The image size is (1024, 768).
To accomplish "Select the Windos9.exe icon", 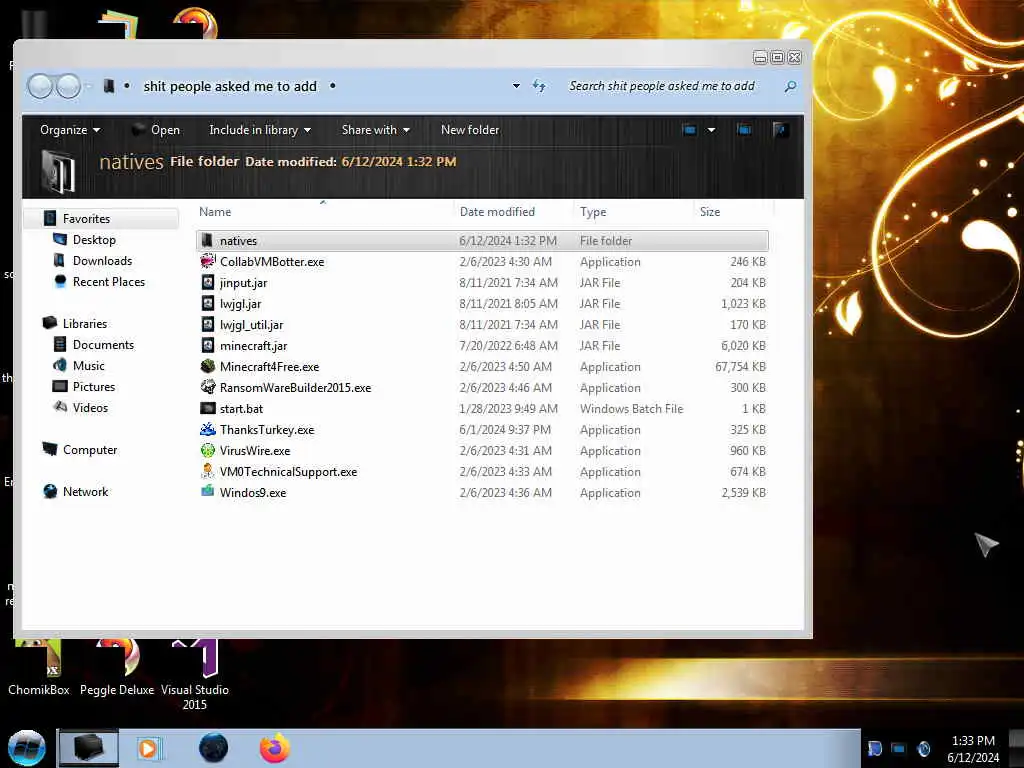I will point(207,491).
